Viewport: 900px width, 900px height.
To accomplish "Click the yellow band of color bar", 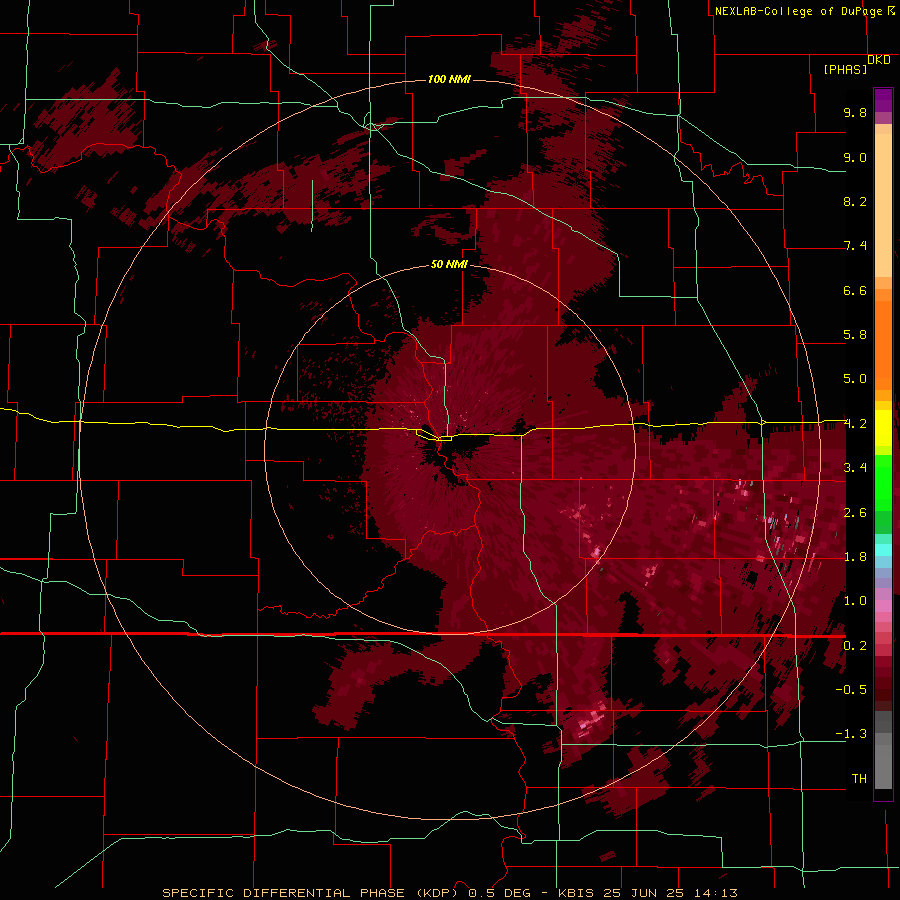I will click(883, 428).
